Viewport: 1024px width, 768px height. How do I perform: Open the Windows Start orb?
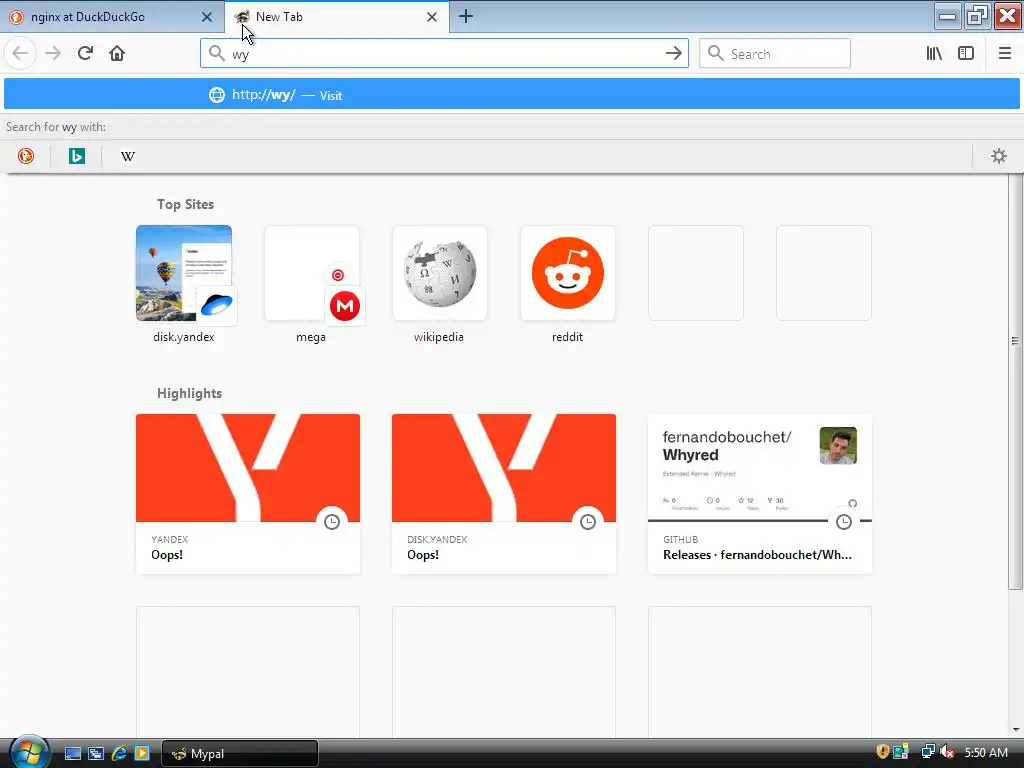tap(30, 752)
